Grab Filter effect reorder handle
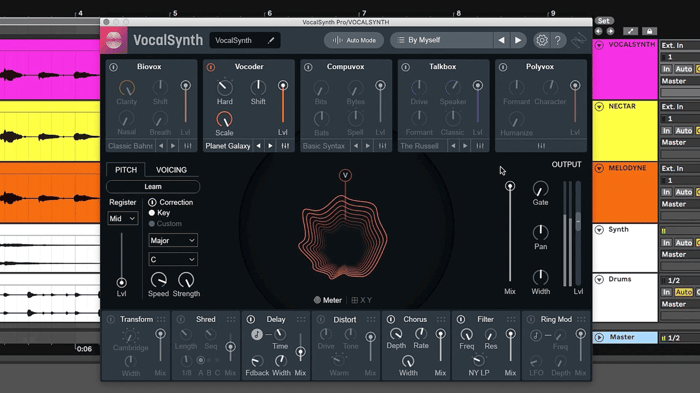 (x=511, y=319)
